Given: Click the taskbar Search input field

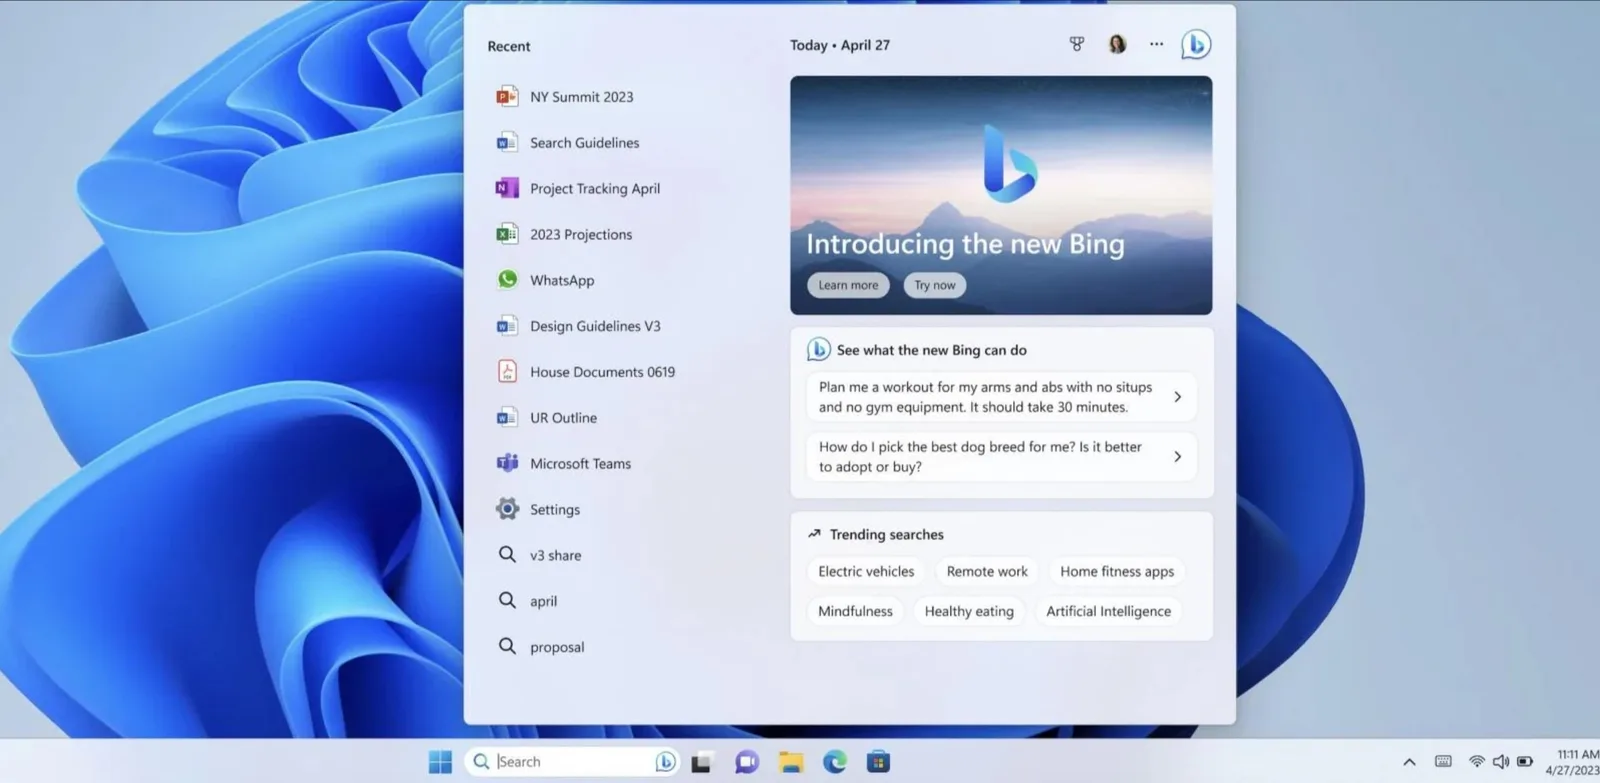Looking at the screenshot, I should pyautogui.click(x=572, y=762).
